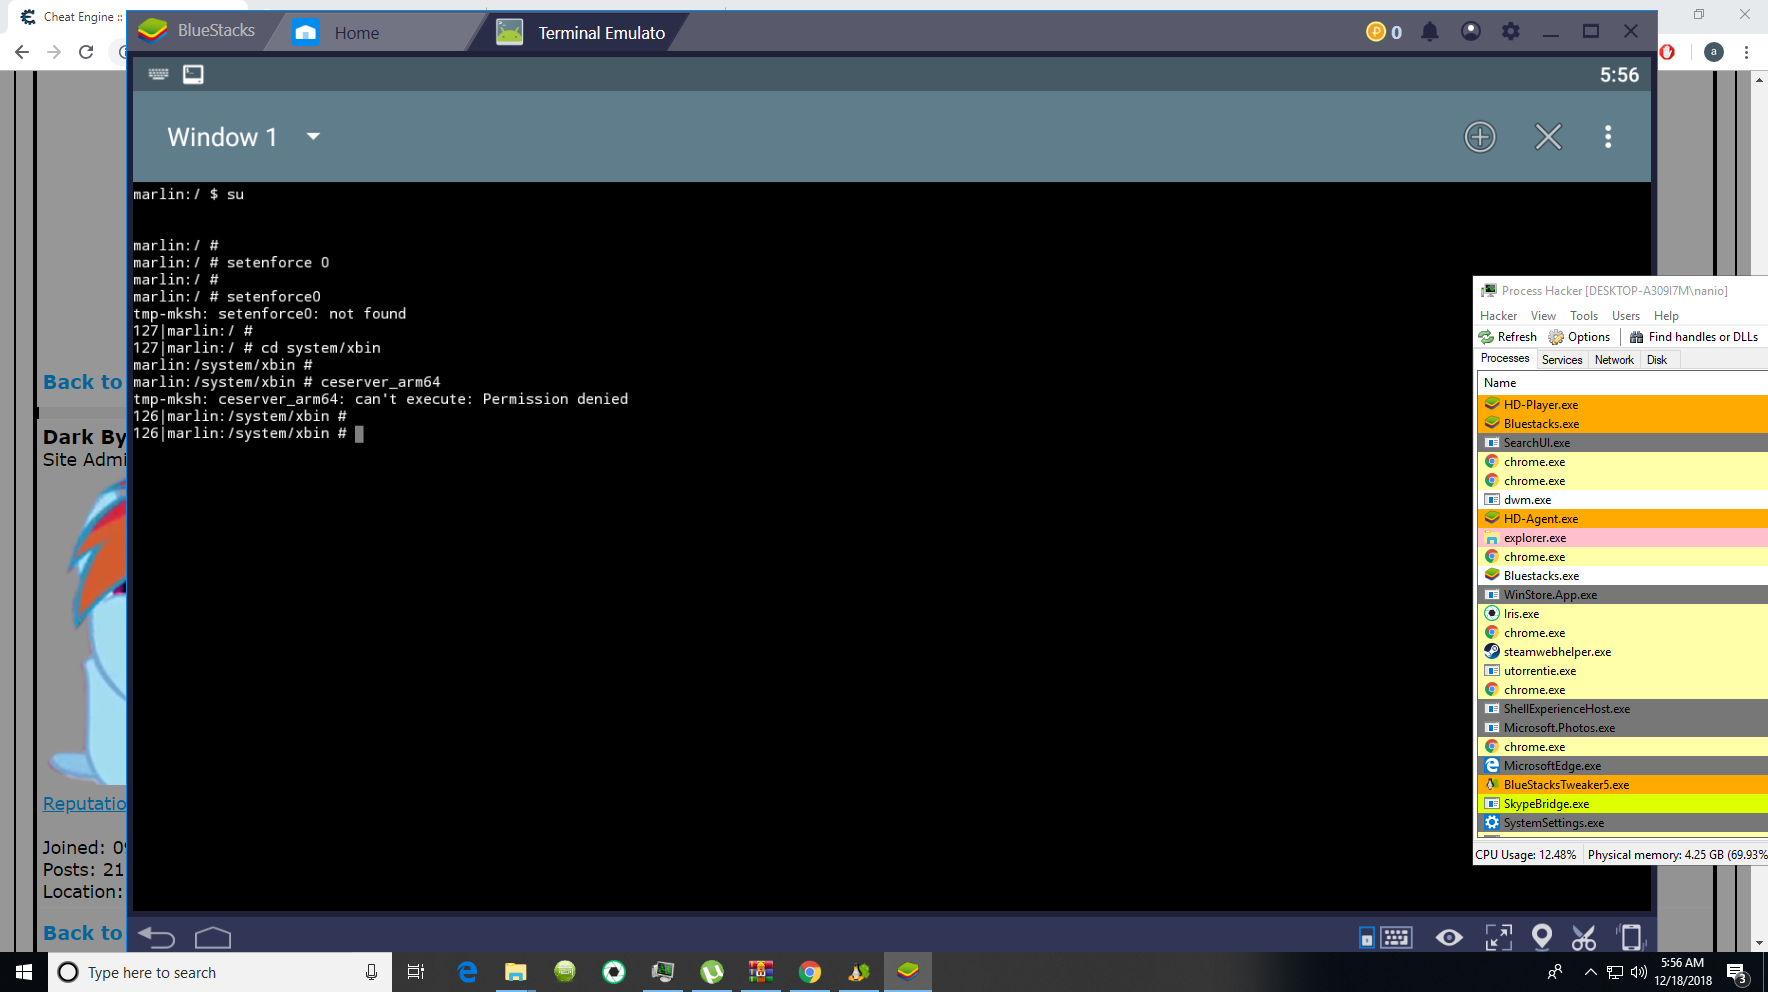Click the terminal notification icon in status bar
The width and height of the screenshot is (1768, 992).
pos(193,74)
